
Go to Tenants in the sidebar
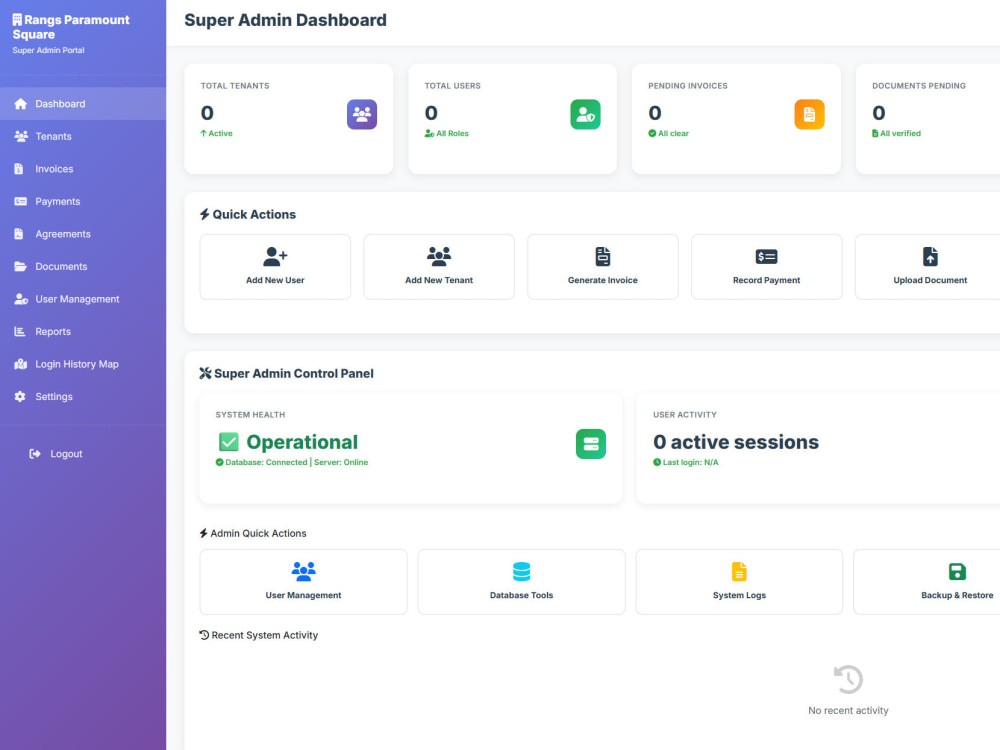pos(83,136)
